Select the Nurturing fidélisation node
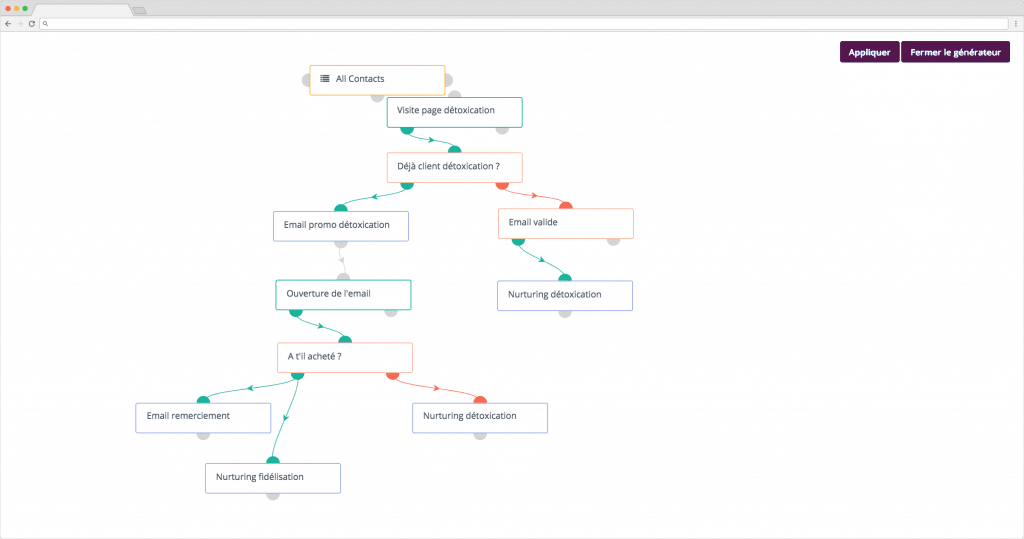Screen dimensions: 1024x539 pos(273,478)
